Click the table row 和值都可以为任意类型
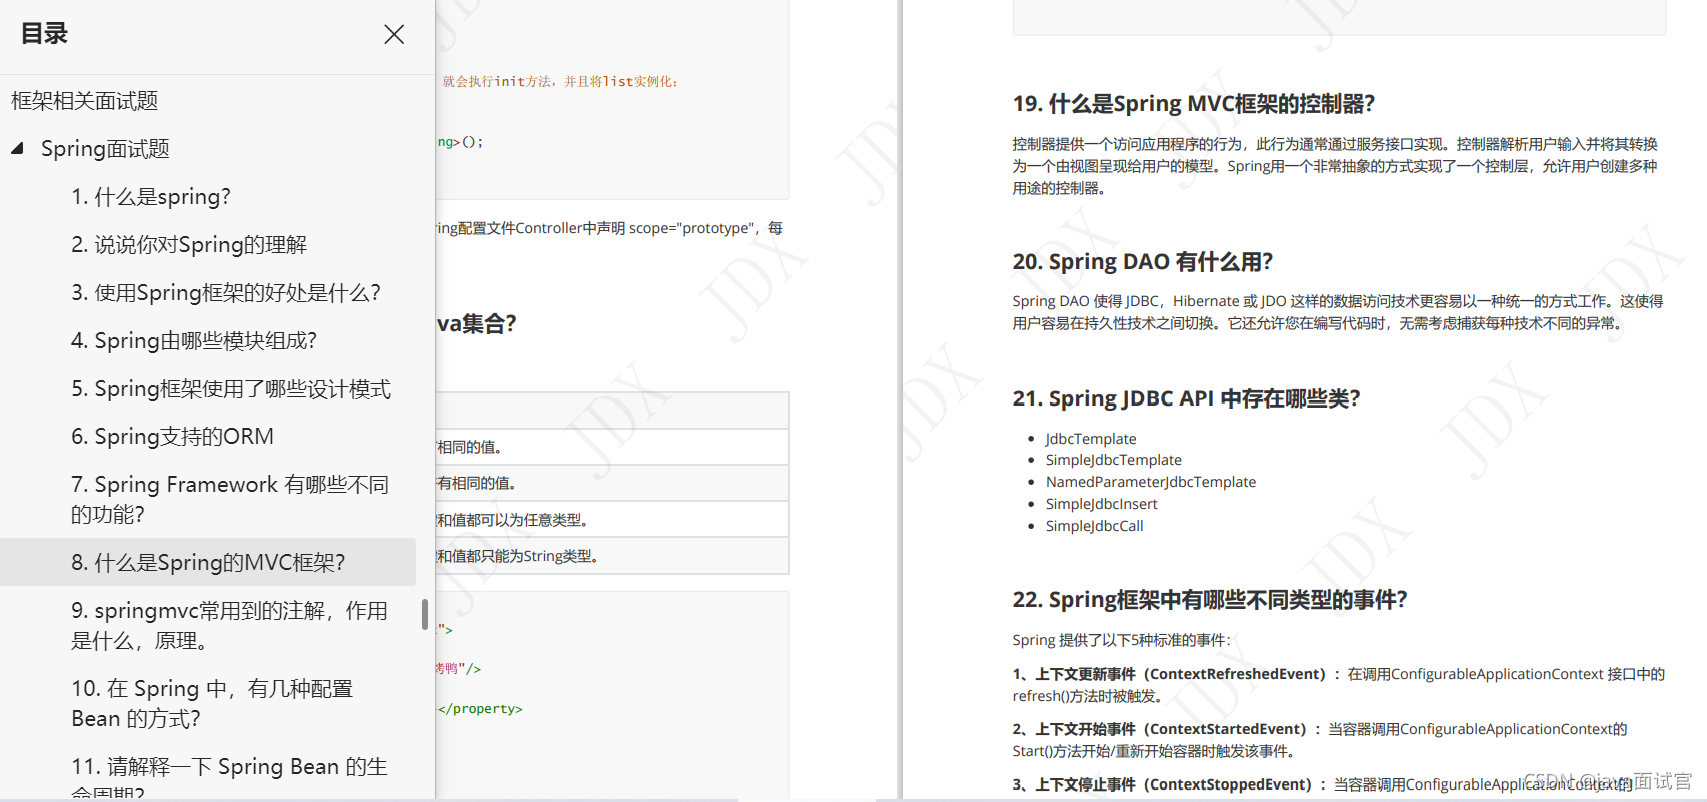Viewport: 1707px width, 802px height. (612, 520)
